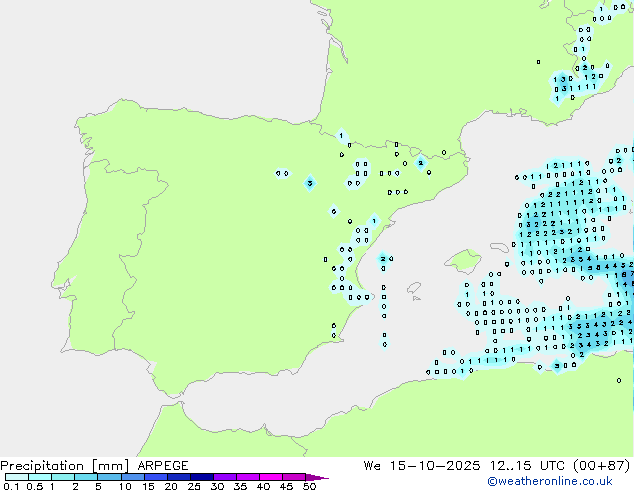Click the legend swatch between 1 and 2
This screenshot has height=490, width=634.
[63, 477]
